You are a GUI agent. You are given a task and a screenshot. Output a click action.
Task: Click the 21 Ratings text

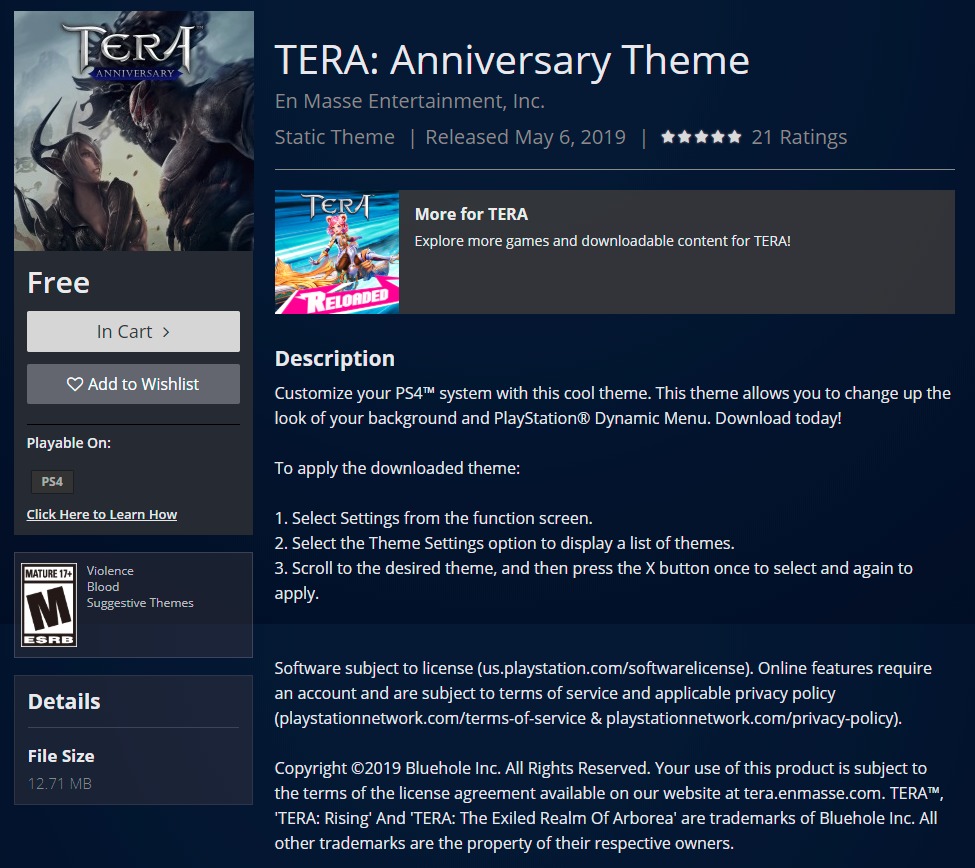click(799, 137)
